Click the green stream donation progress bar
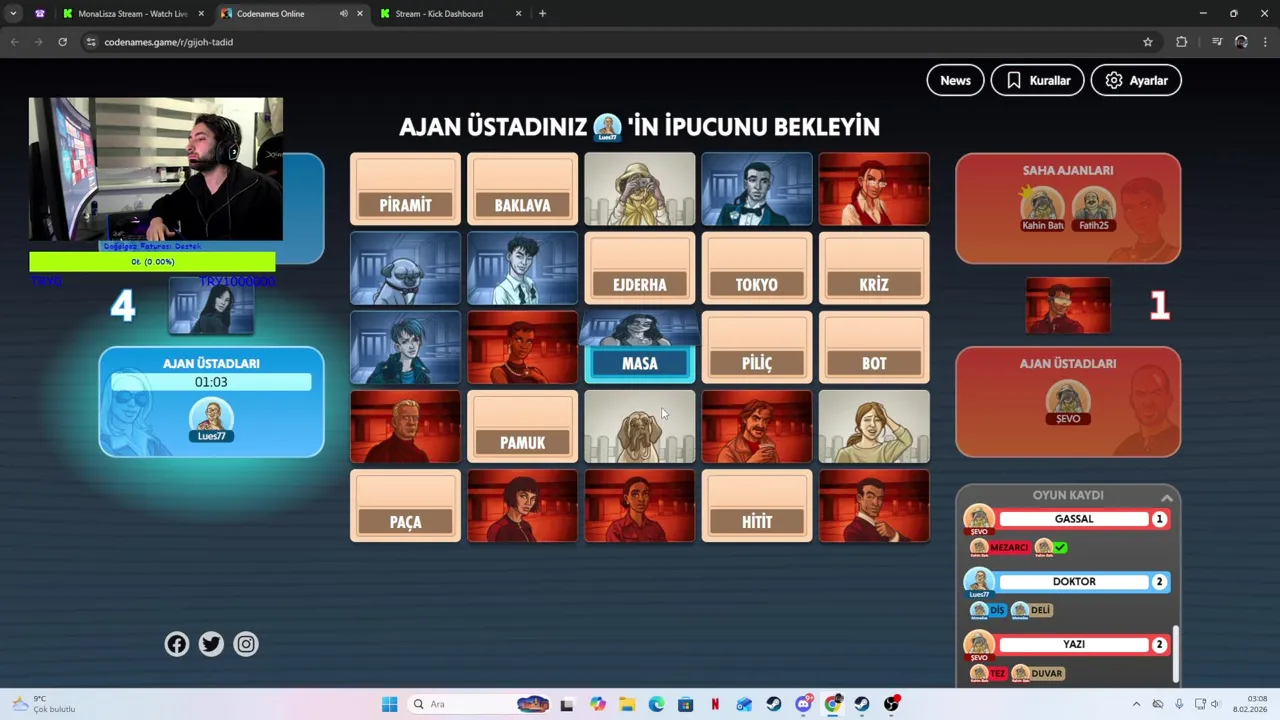Image resolution: width=1280 pixels, height=720 pixels. tap(152, 262)
